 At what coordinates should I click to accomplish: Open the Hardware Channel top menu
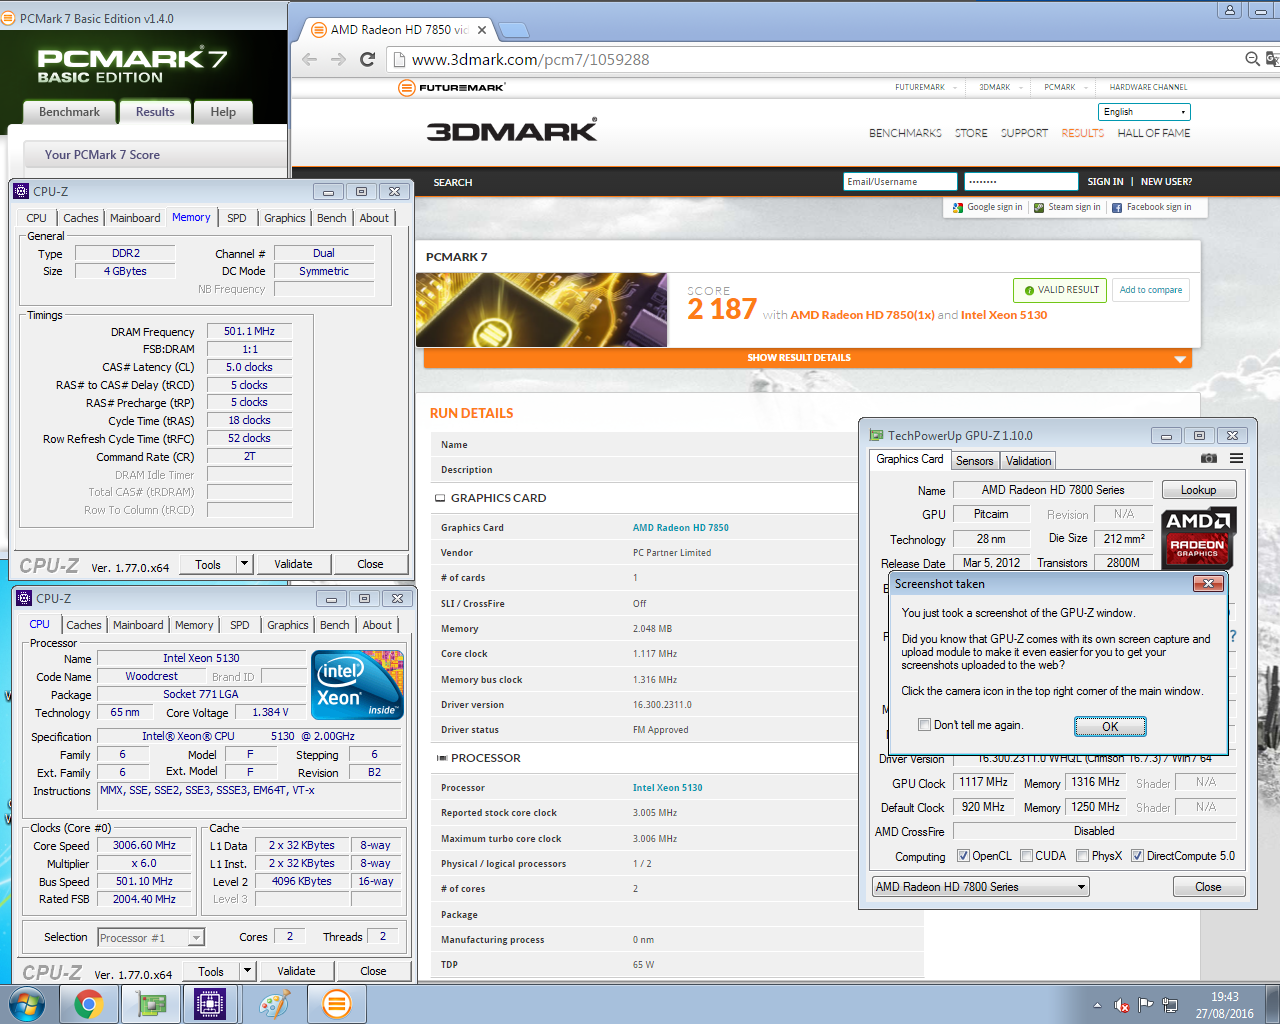tap(1148, 87)
